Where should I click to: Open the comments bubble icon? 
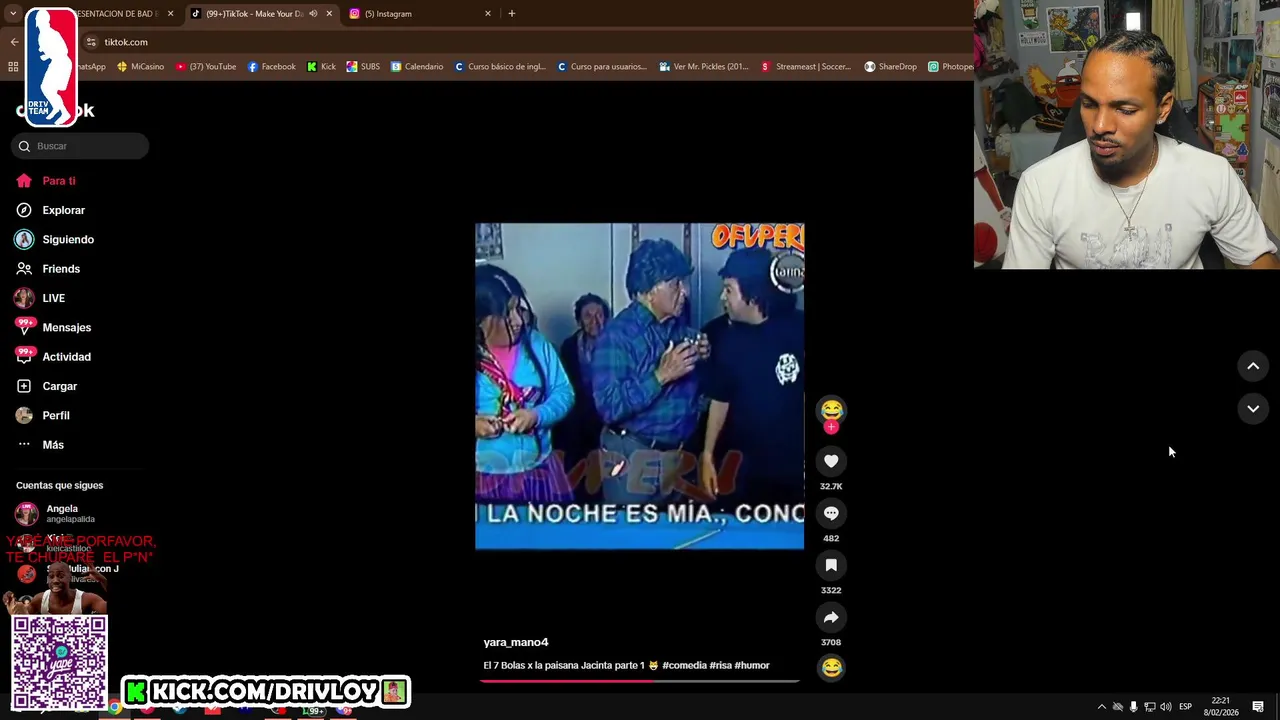pos(831,513)
